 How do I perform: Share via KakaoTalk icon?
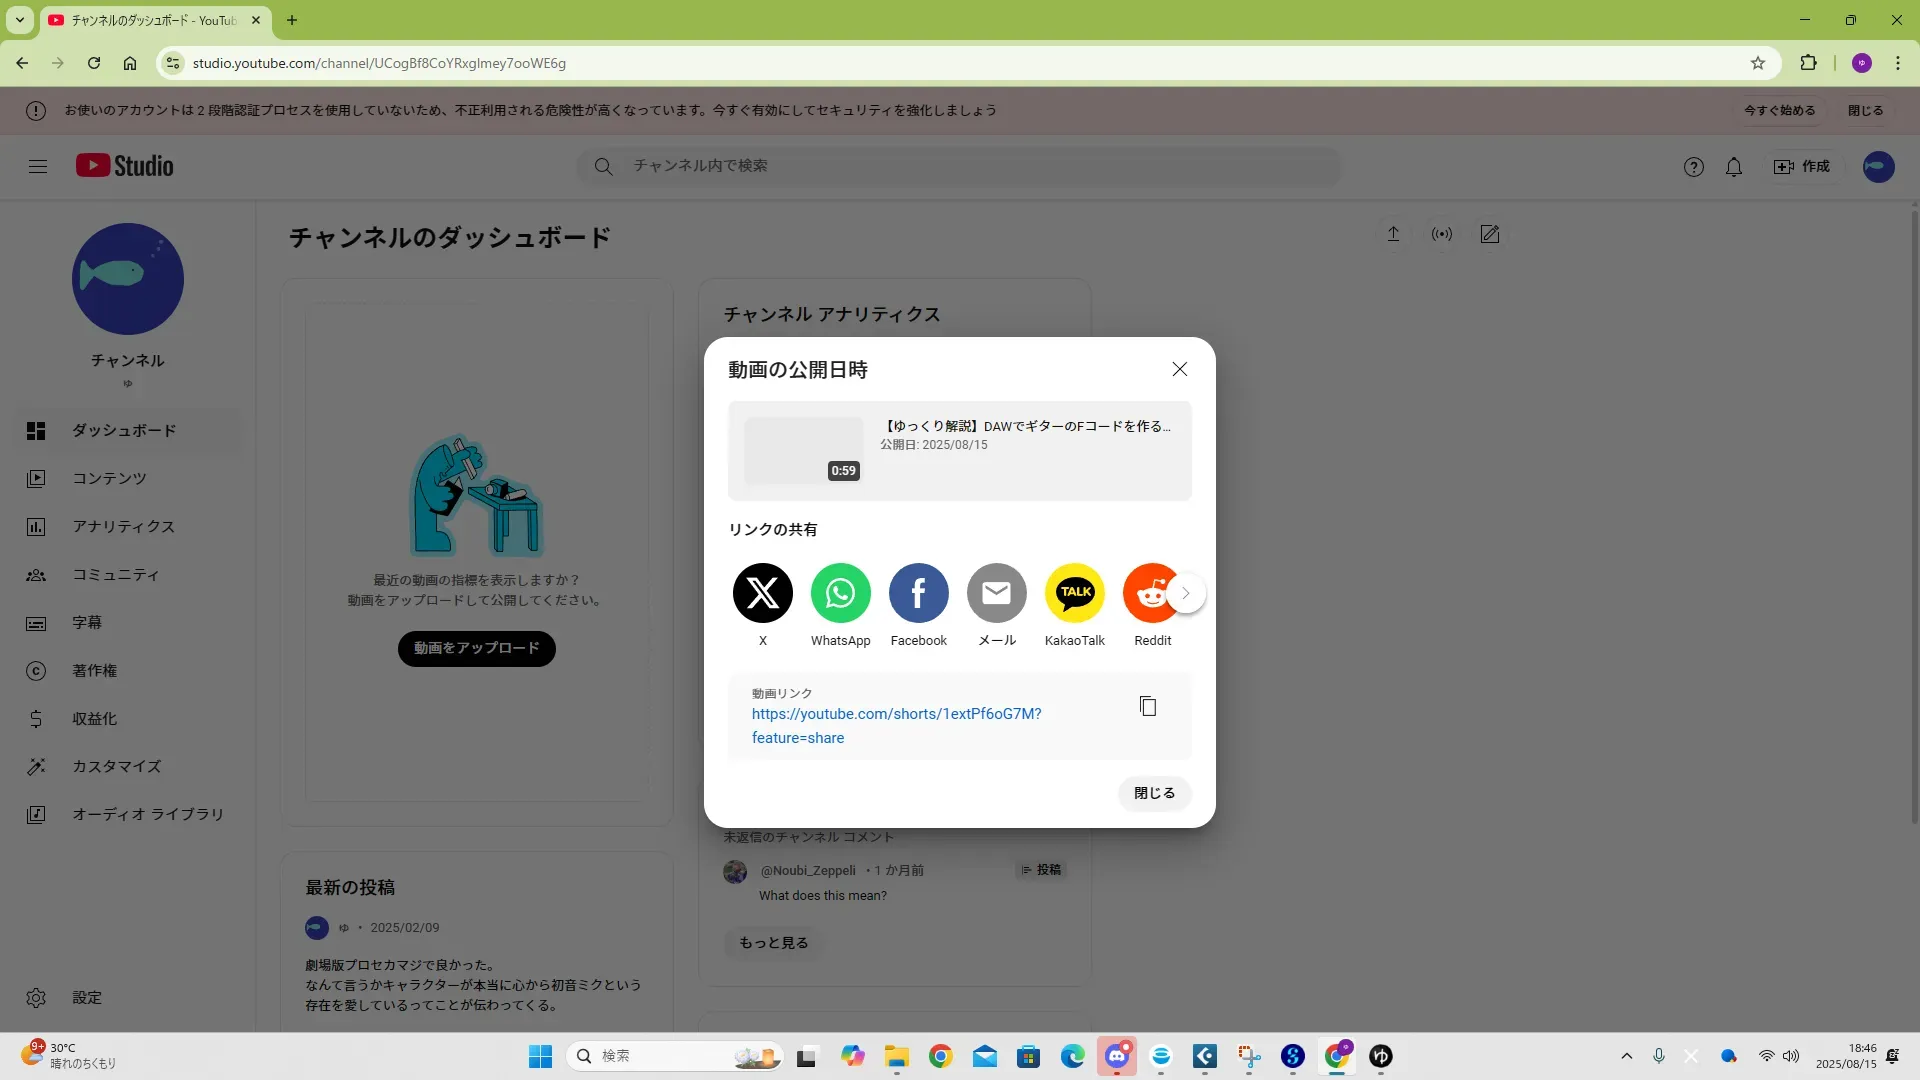point(1074,593)
